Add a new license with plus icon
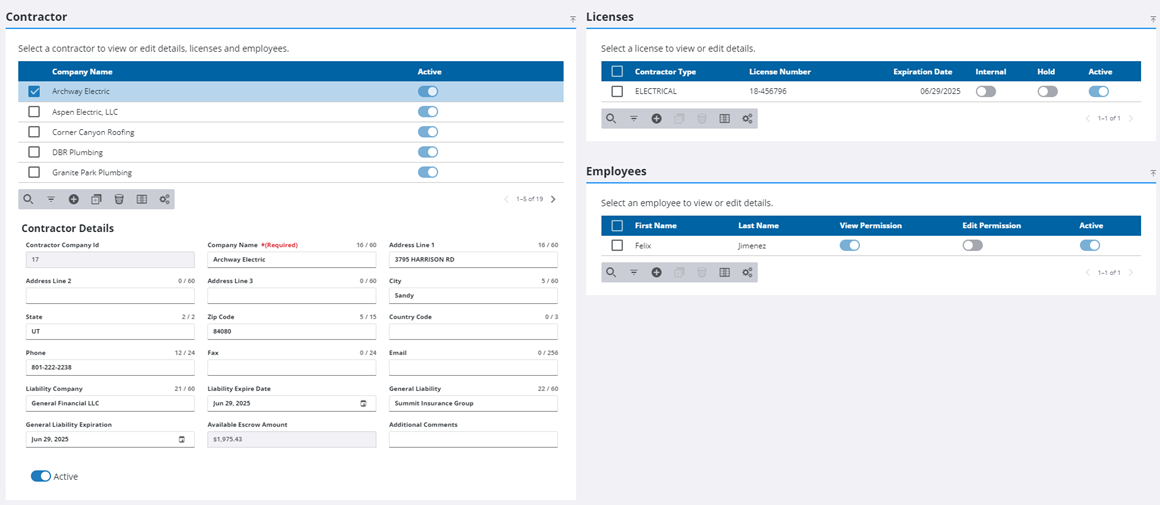The width and height of the screenshot is (1160, 505). 656,118
